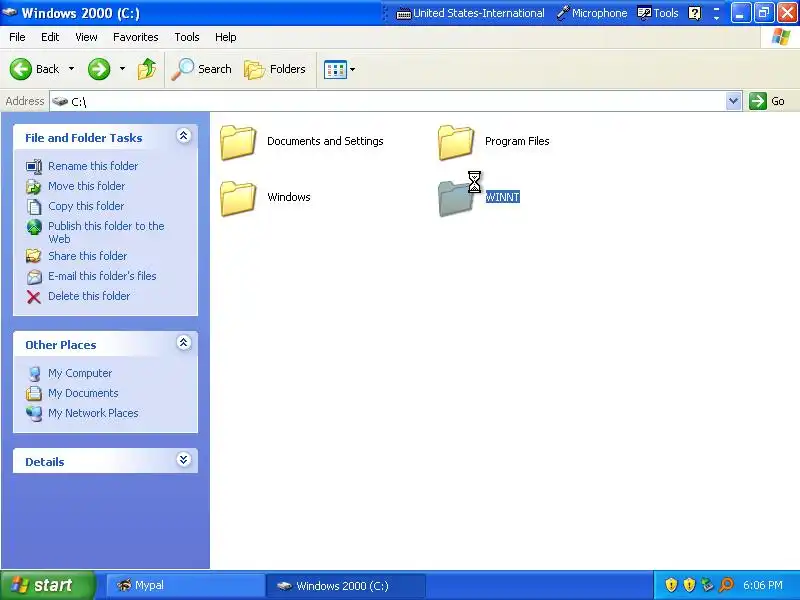The height and width of the screenshot is (600, 800).
Task: Open the Views dropdown arrow
Action: [x=353, y=69]
